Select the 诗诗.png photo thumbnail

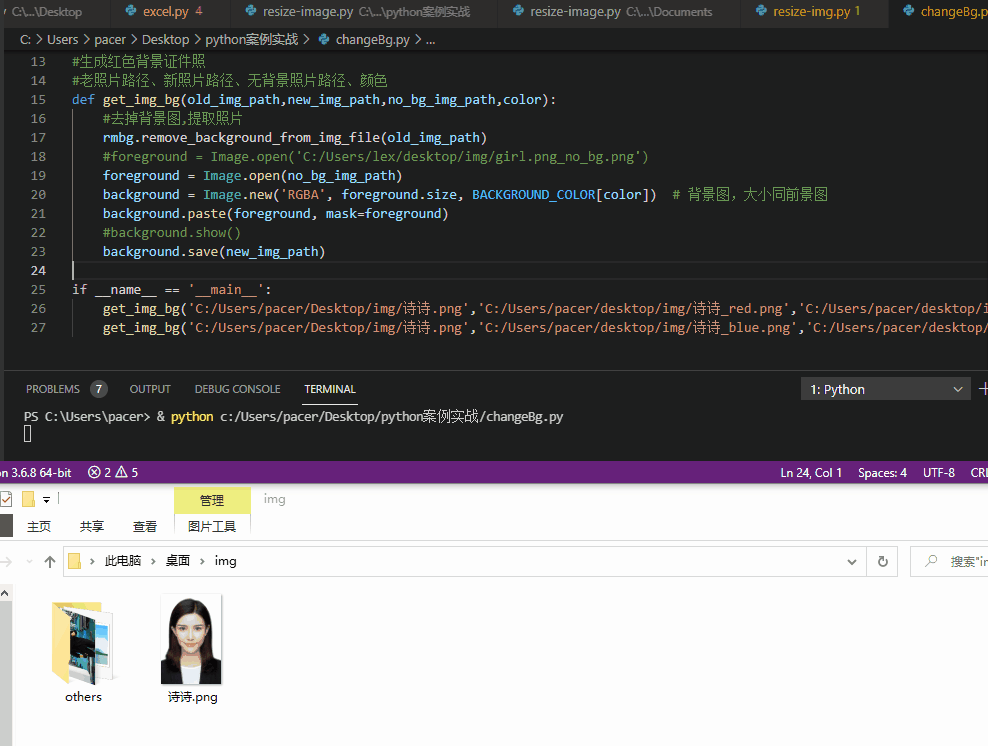coord(191,638)
